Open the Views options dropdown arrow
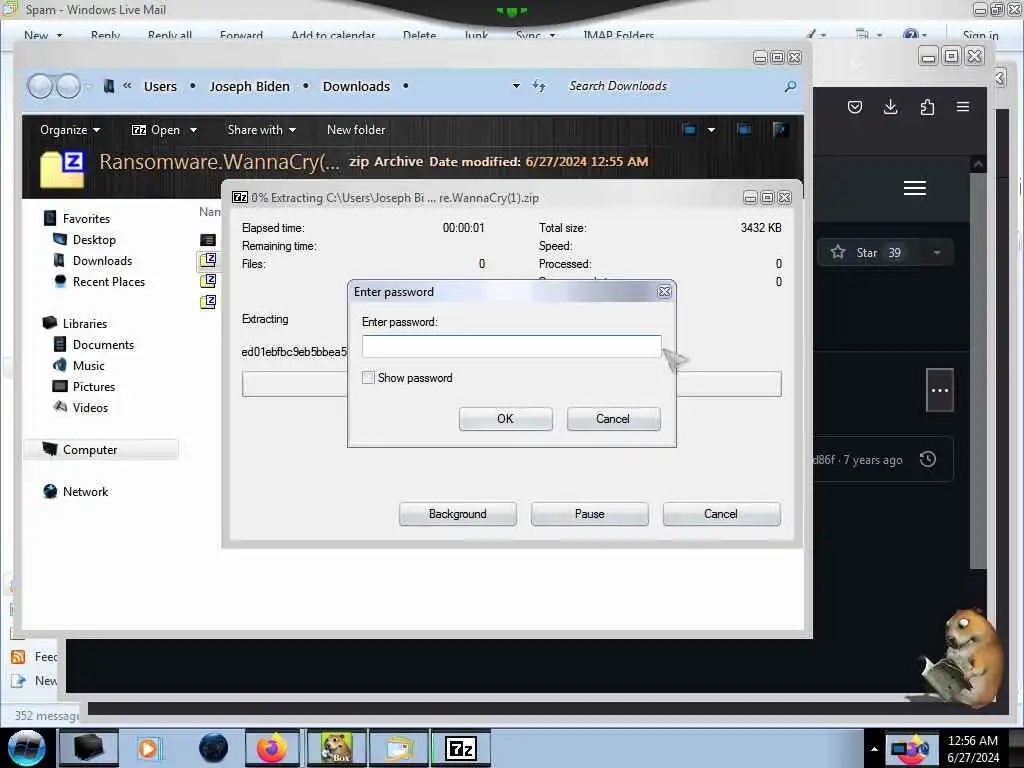Screen dimensions: 1024x768 point(711,130)
